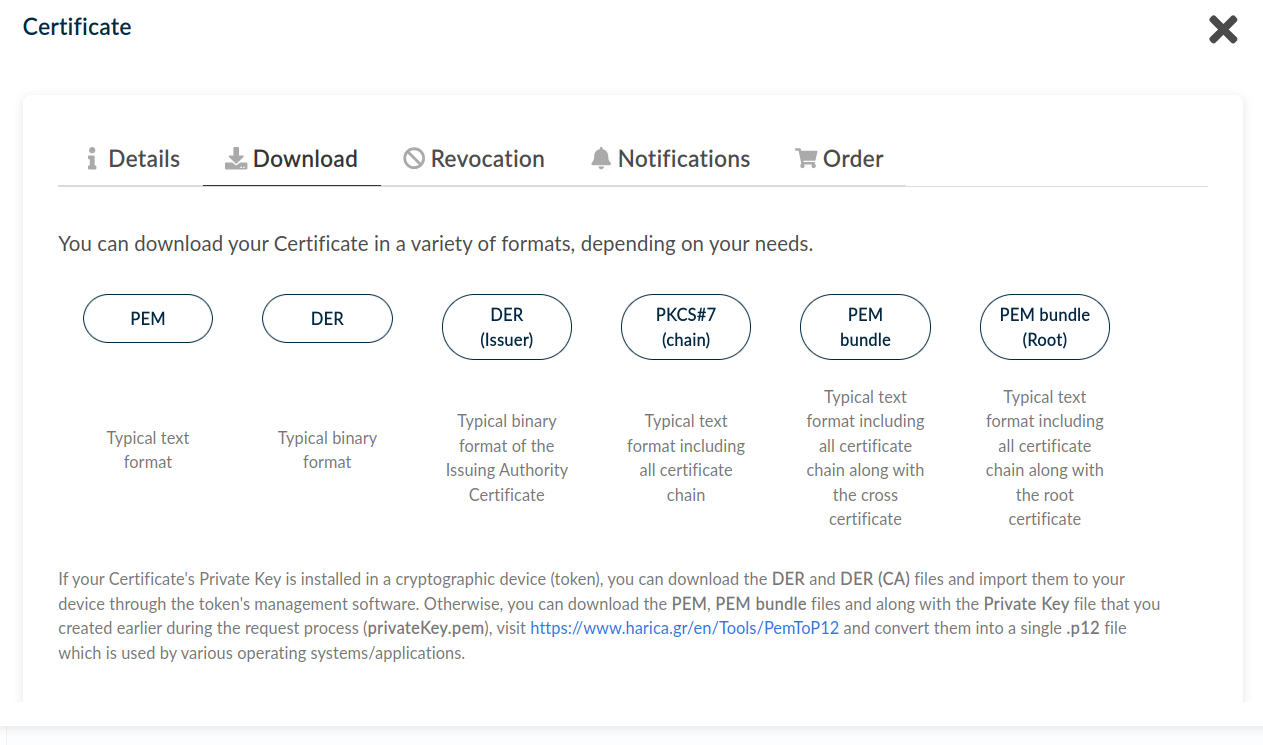Click the bell icon beside Notifications
Viewport: 1263px width, 745px height.
coord(600,158)
